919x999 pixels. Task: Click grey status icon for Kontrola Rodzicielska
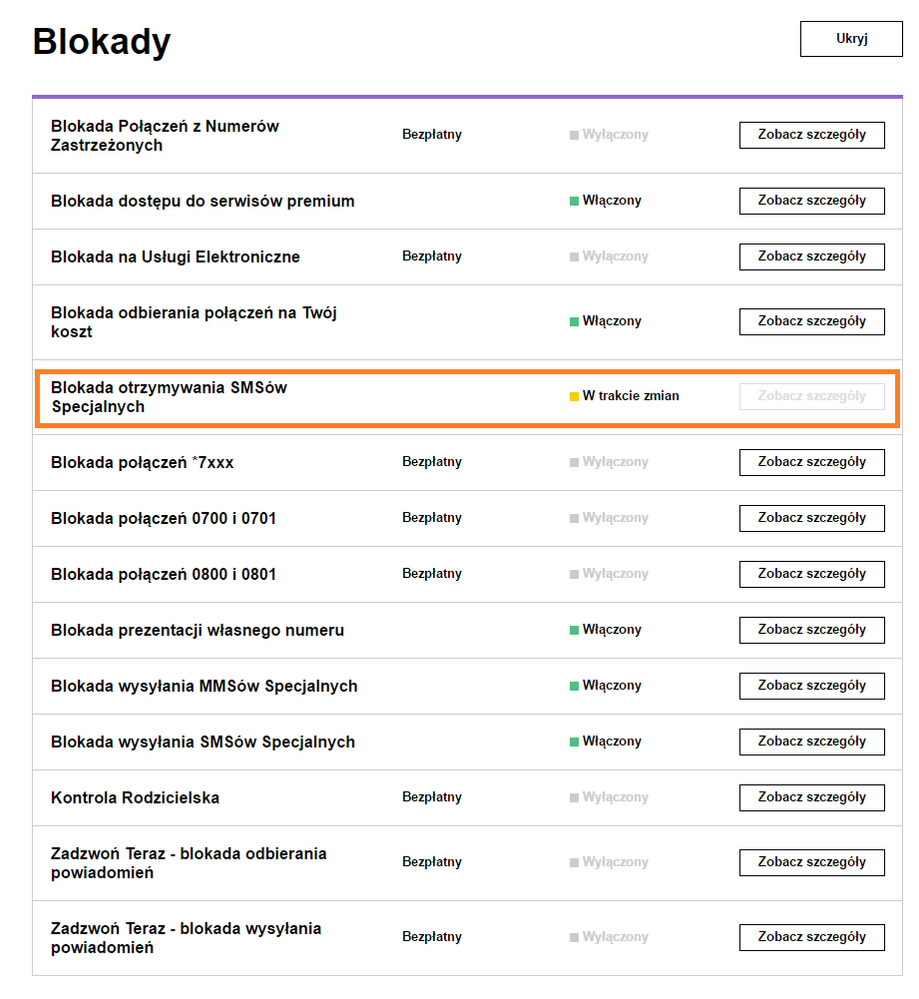[574, 798]
